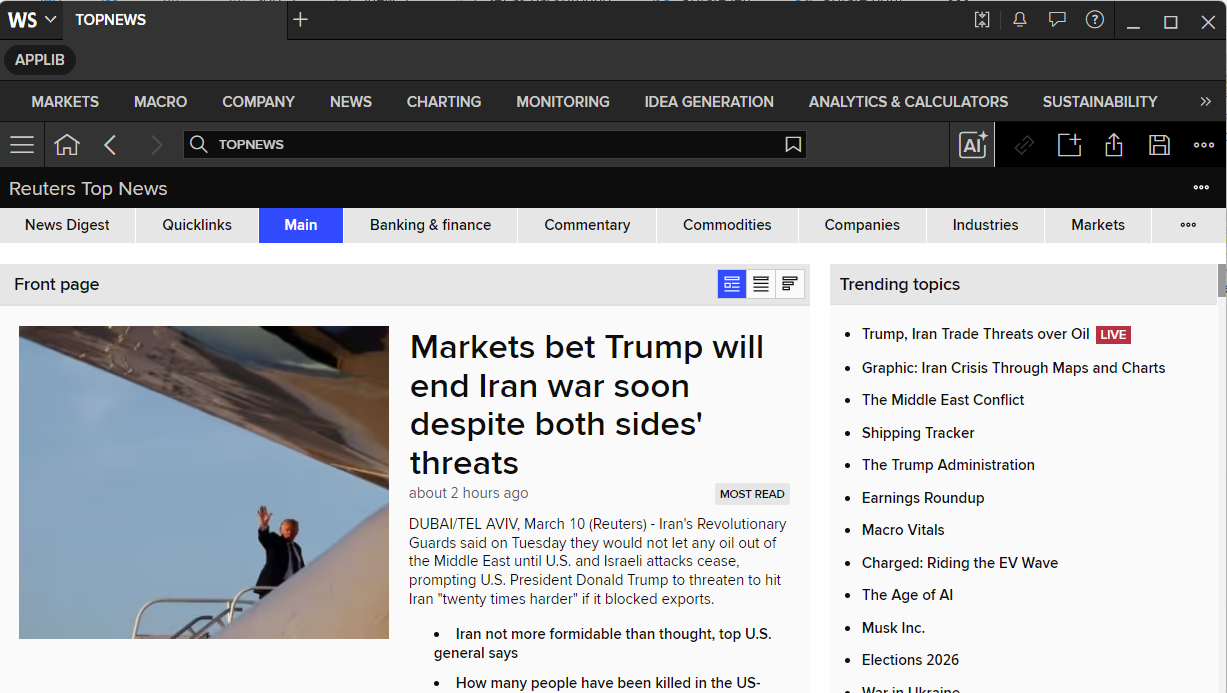
Task: Open the AI assistant icon
Action: (x=973, y=145)
